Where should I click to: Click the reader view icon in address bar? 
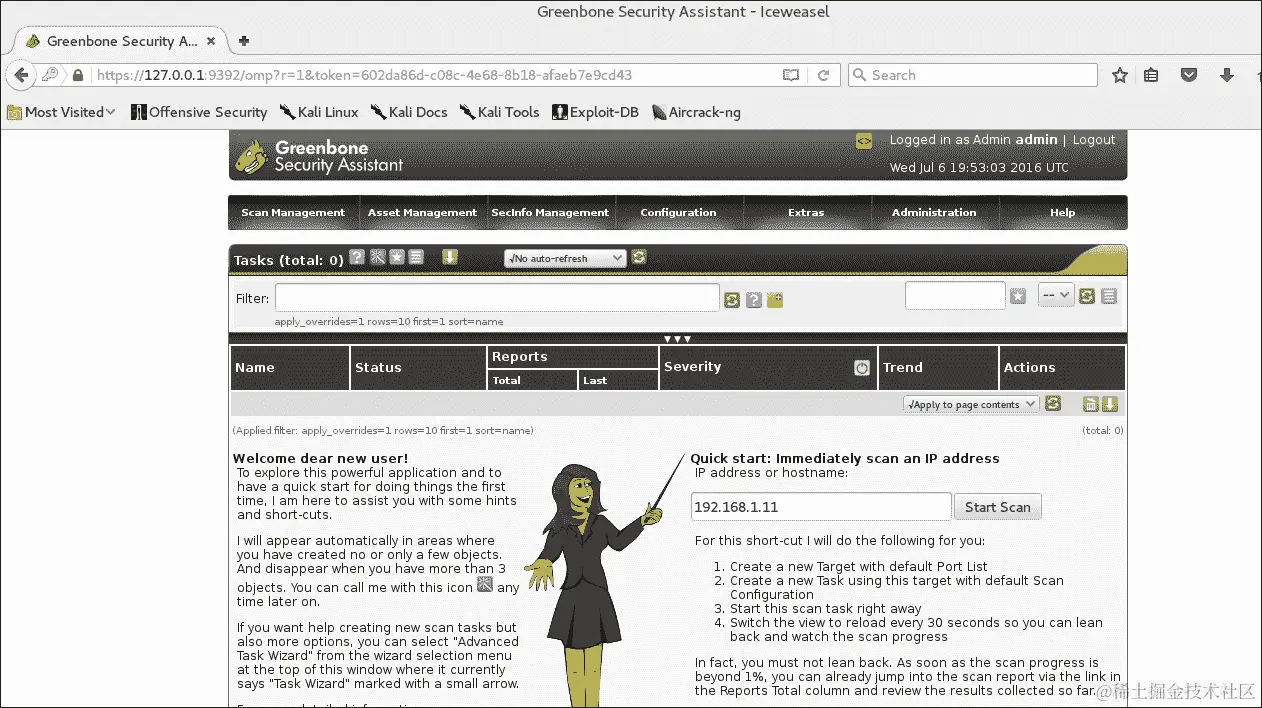click(791, 75)
